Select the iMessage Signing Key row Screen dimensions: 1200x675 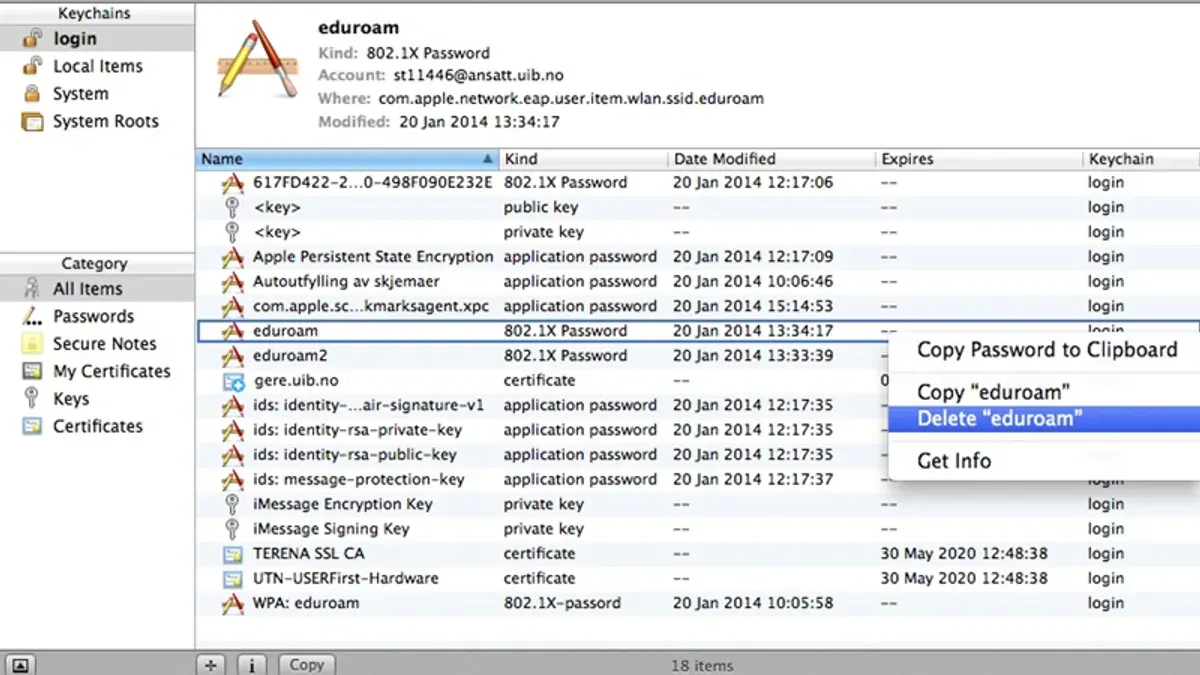(x=697, y=529)
